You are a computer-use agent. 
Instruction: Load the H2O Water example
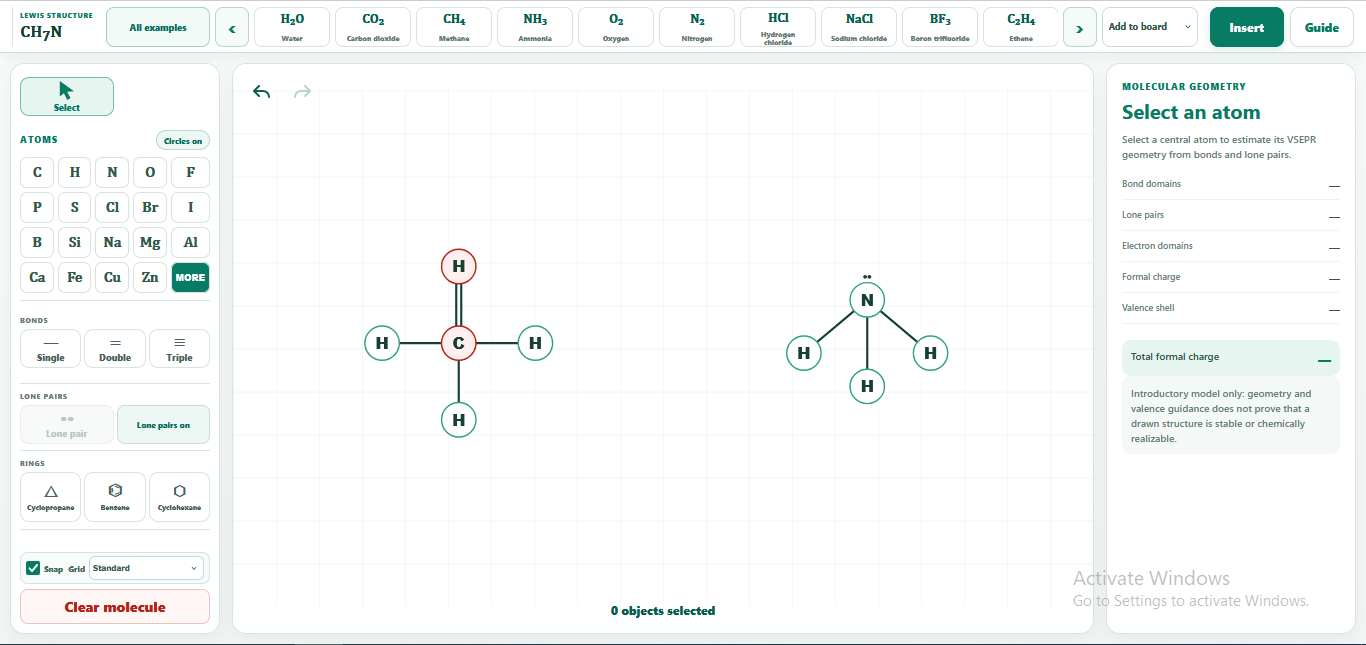pyautogui.click(x=292, y=27)
